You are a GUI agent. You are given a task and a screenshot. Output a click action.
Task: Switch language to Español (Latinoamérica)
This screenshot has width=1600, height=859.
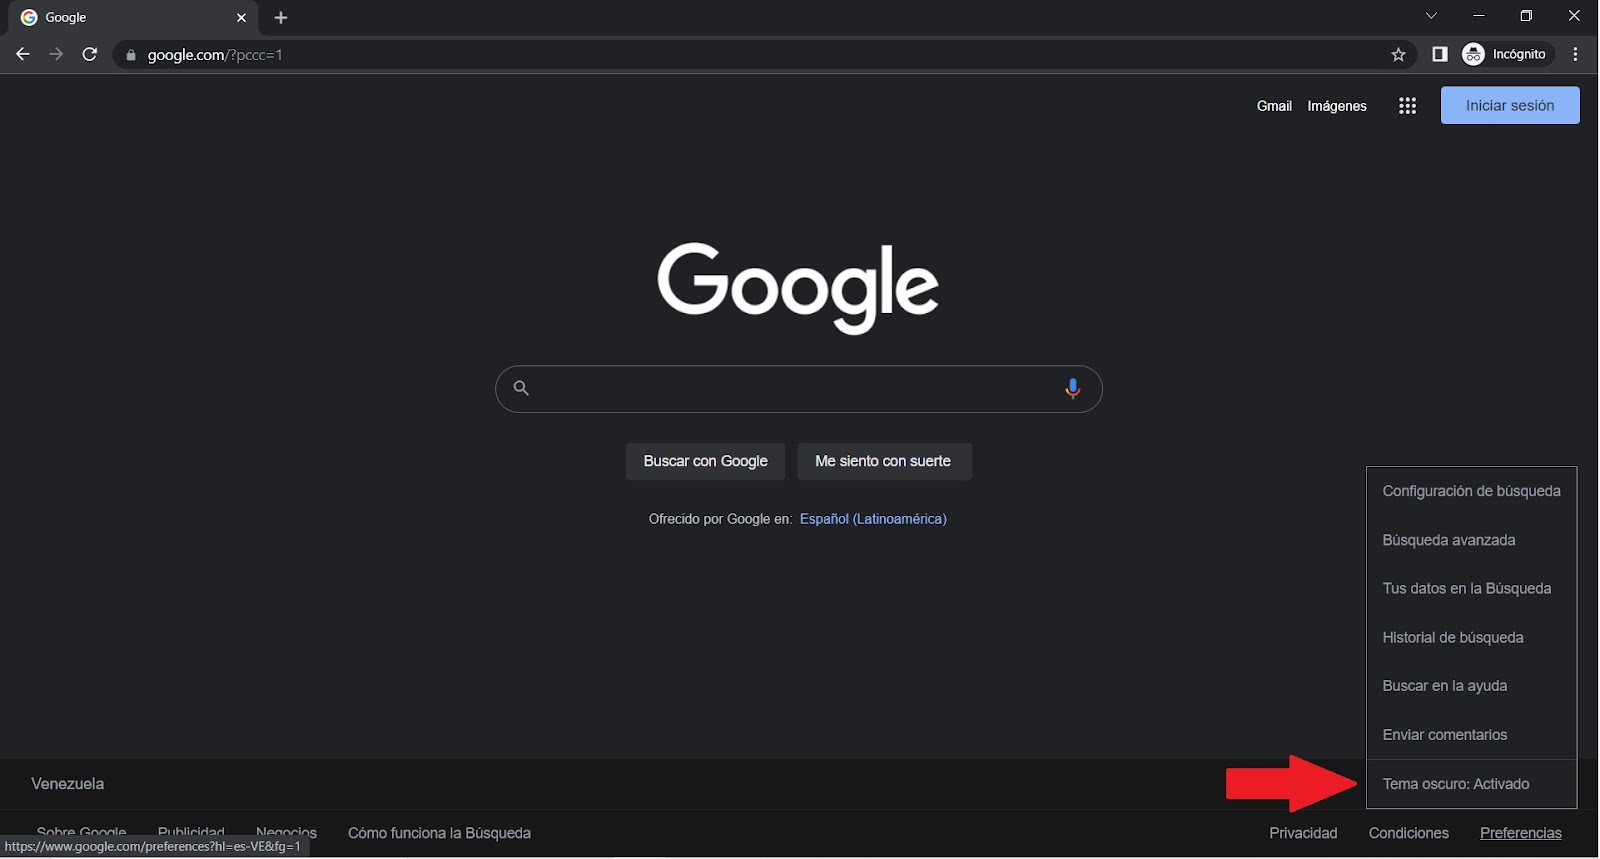pyautogui.click(x=873, y=519)
